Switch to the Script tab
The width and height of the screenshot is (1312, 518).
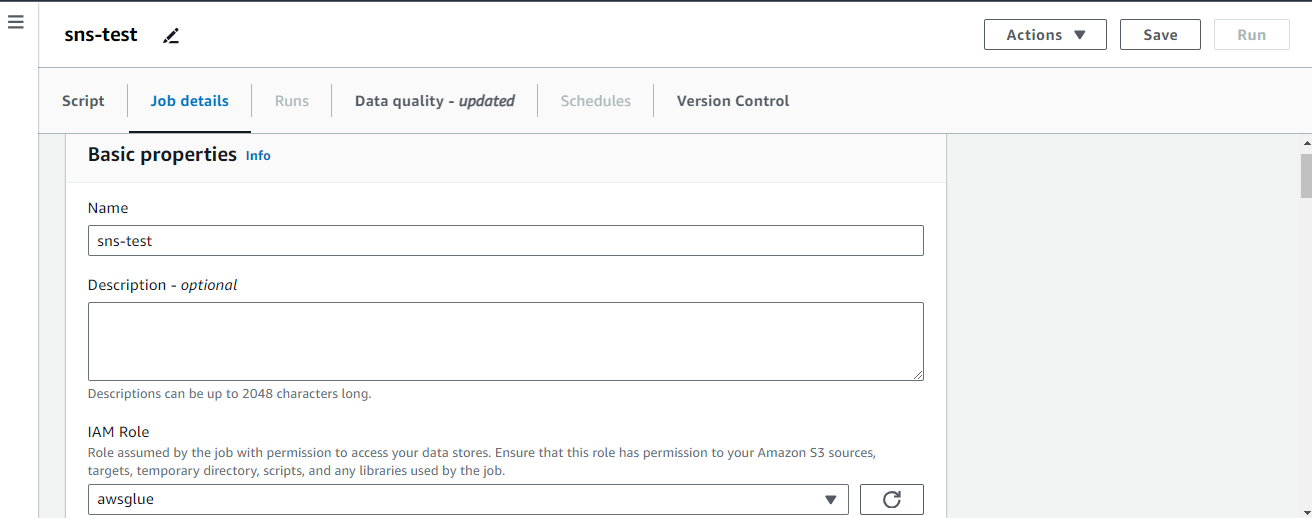pos(83,101)
